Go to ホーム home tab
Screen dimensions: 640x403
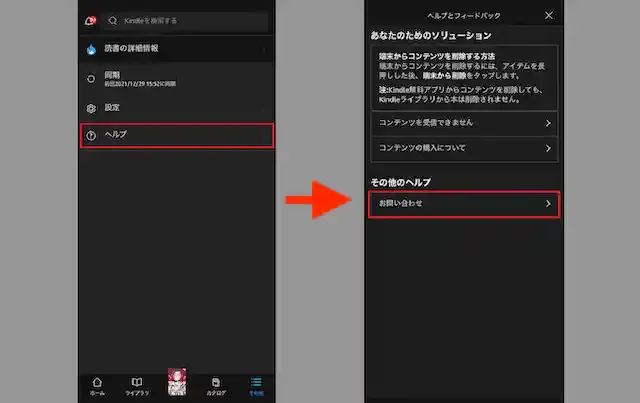click(97, 386)
